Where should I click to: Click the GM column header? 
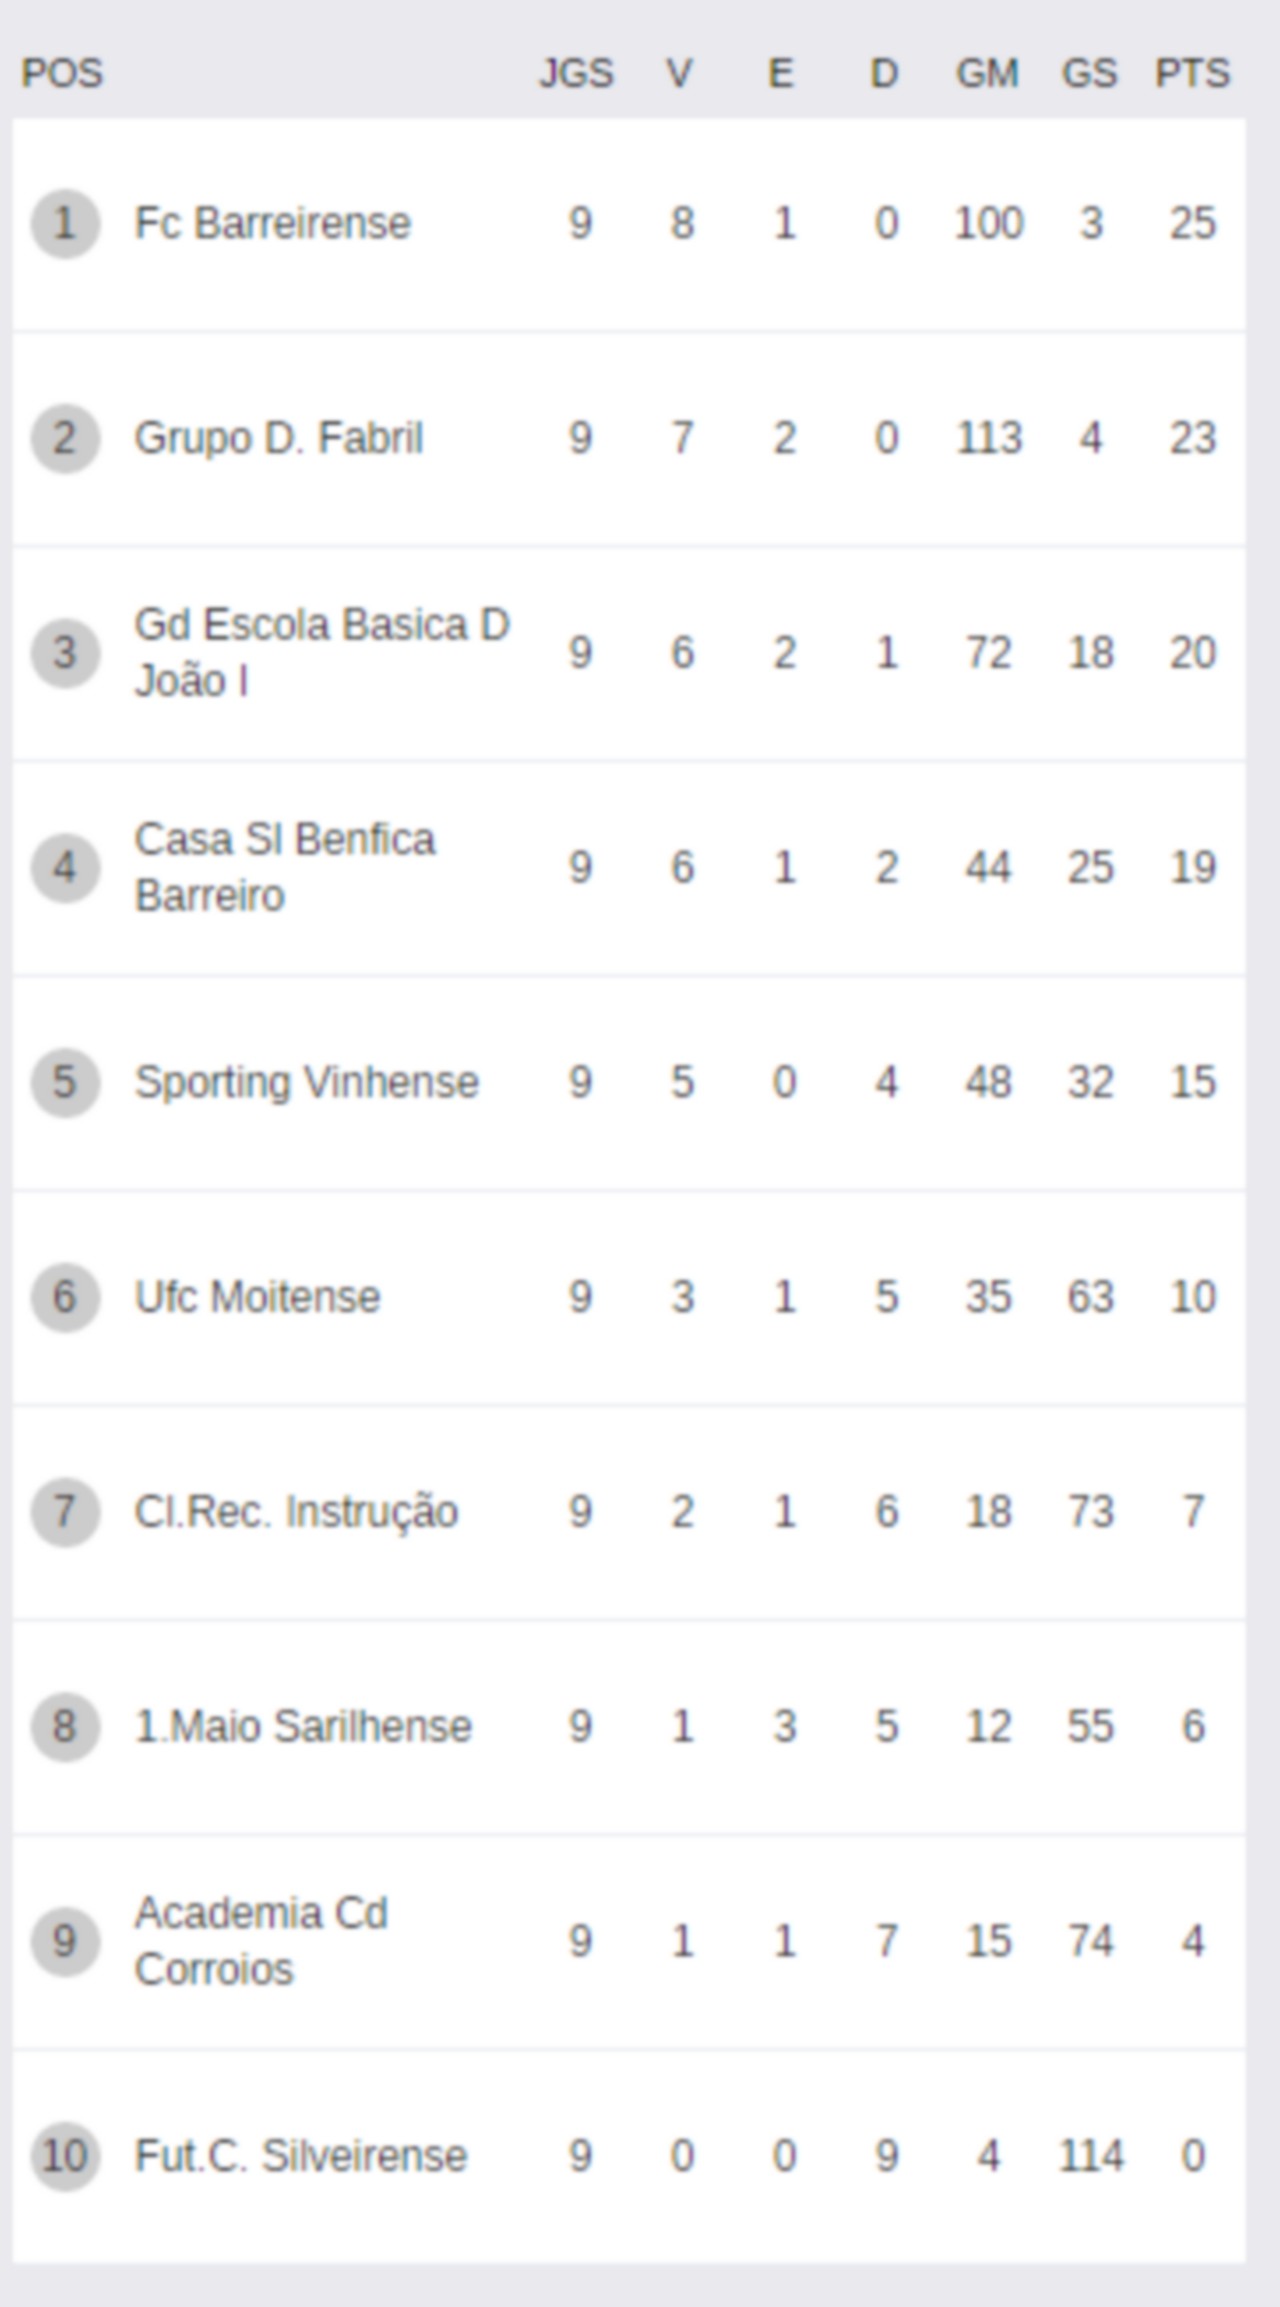987,73
